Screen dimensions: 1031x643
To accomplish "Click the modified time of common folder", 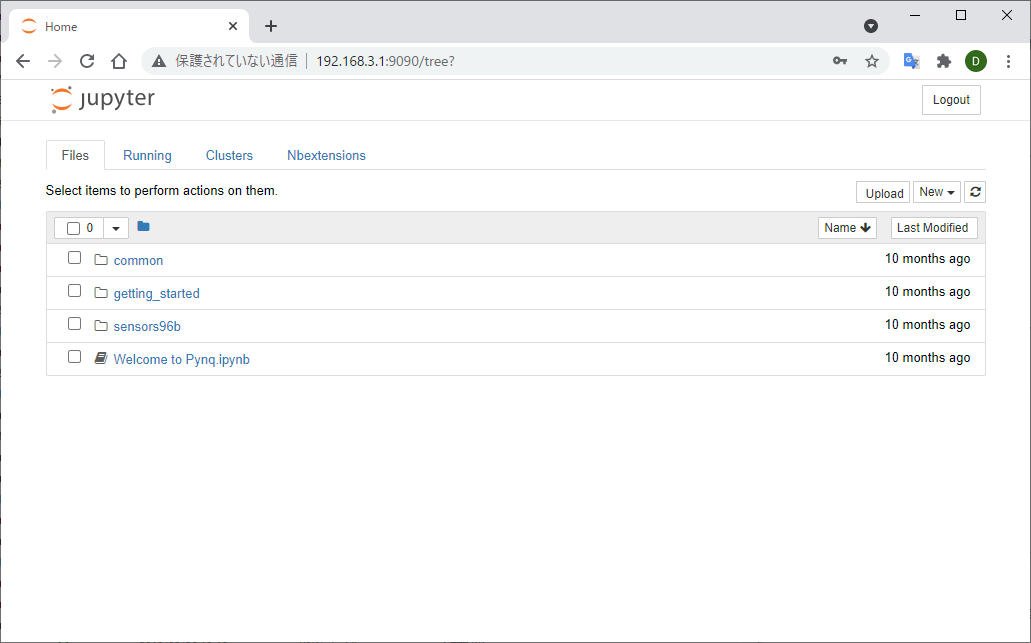I will click(x=927, y=258).
